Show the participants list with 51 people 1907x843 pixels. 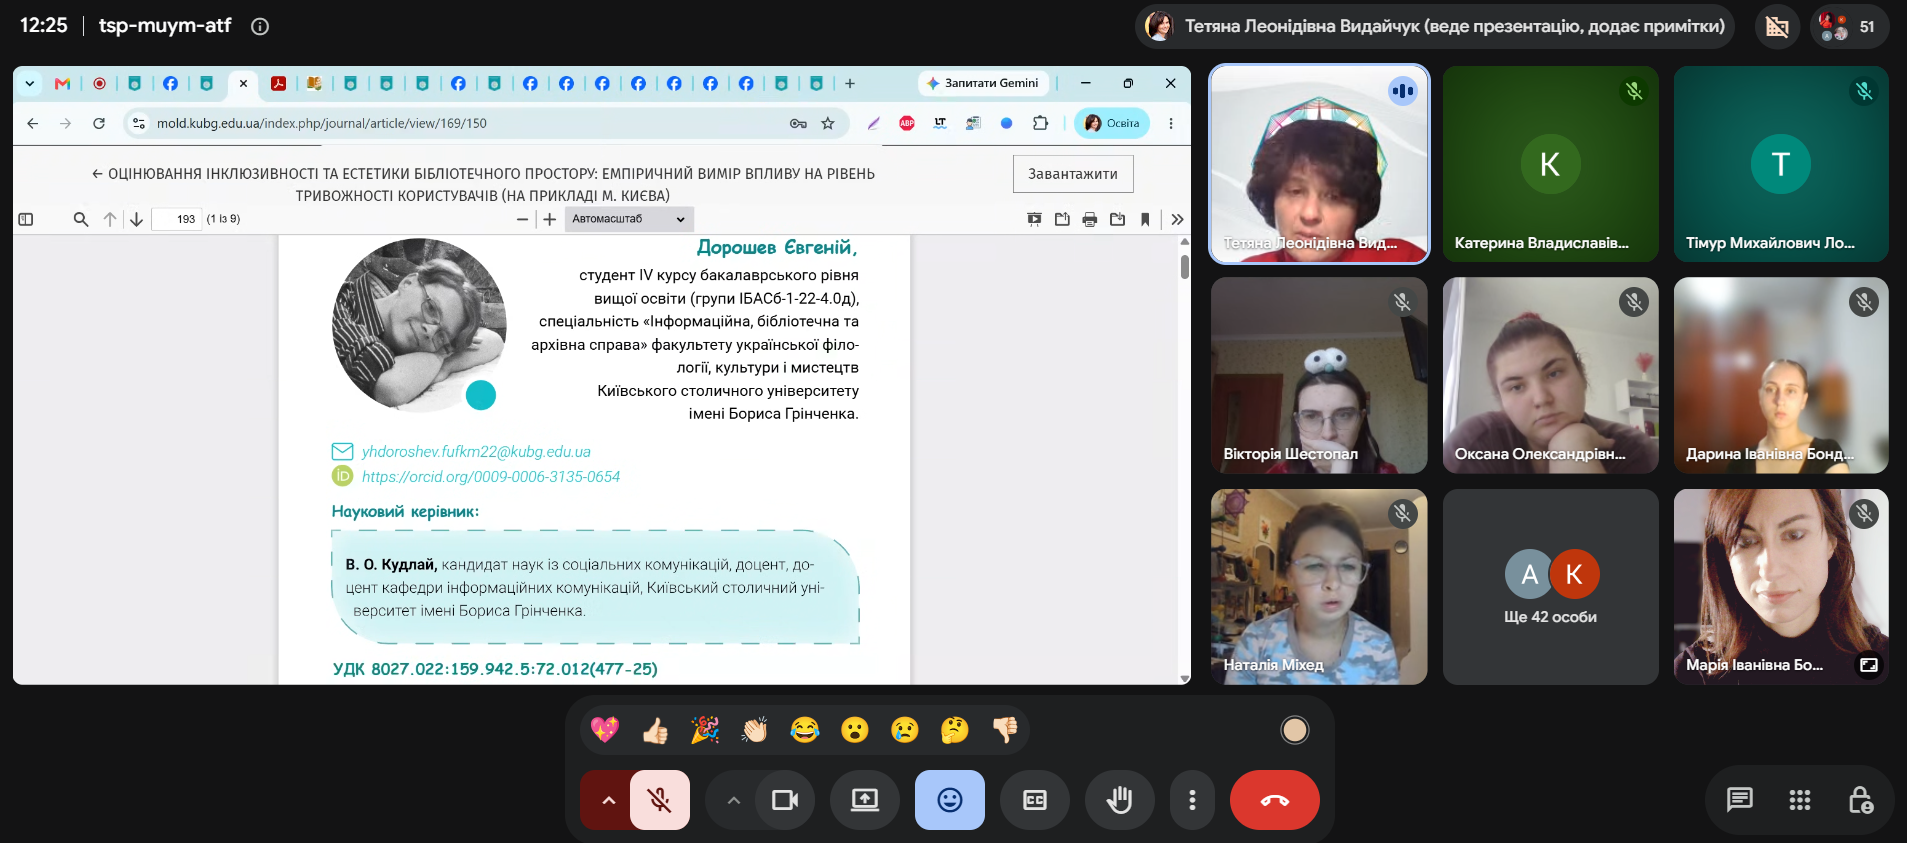point(1849,26)
